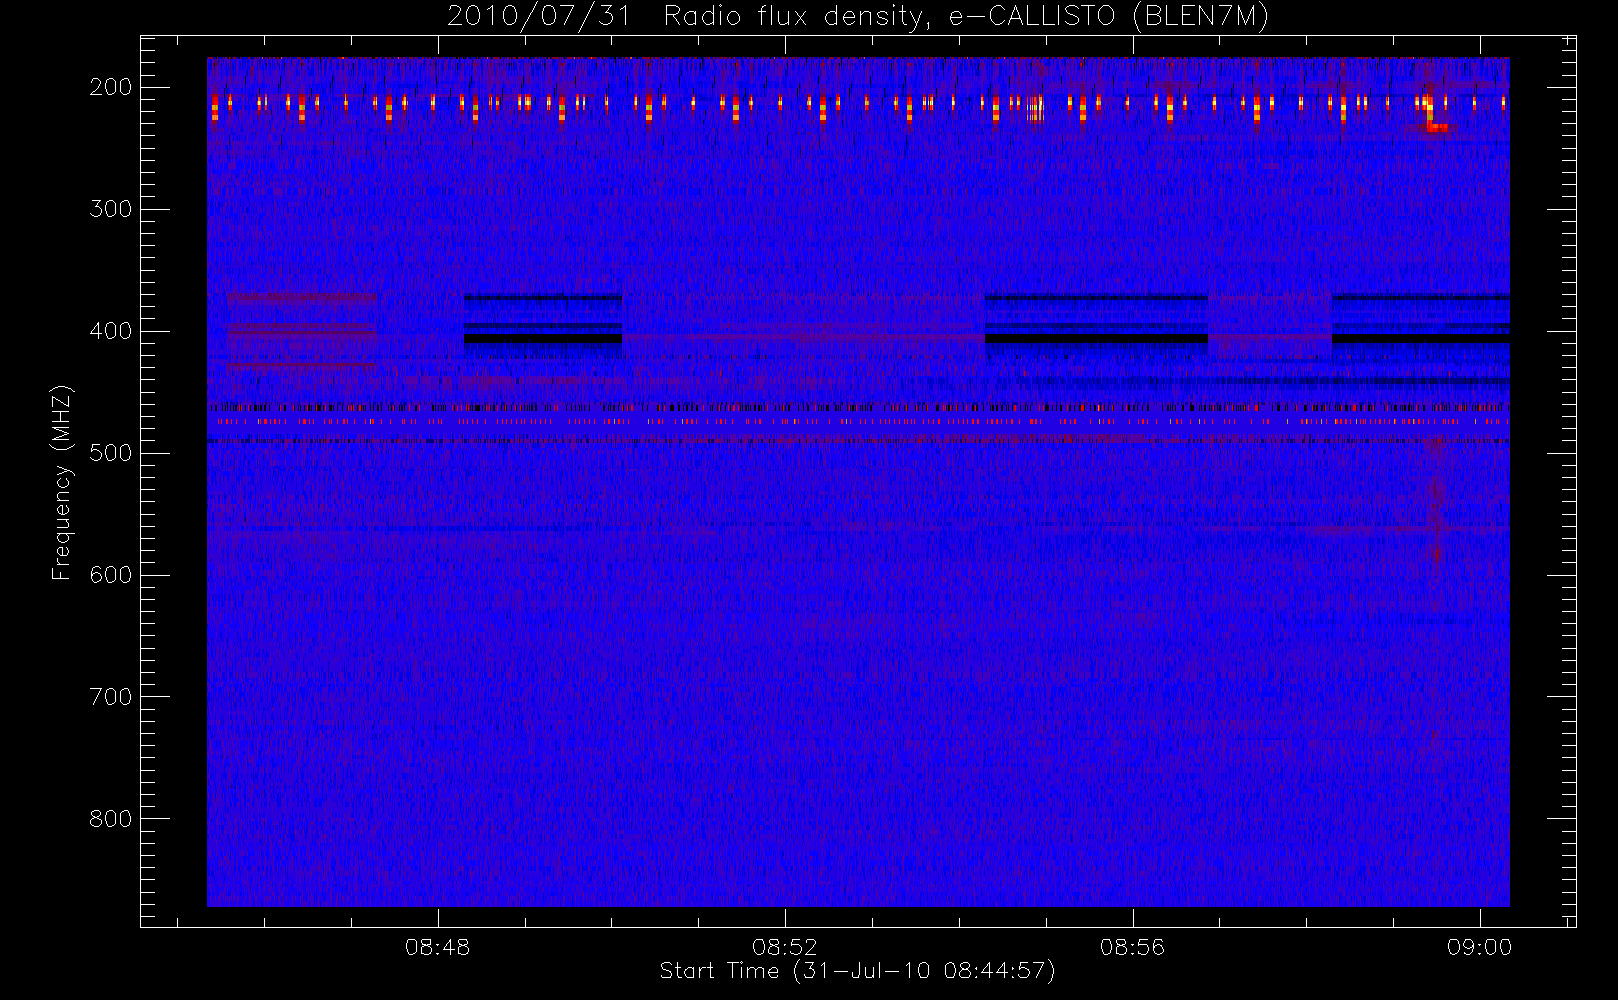
Task: Click the red burst feature near 09:00 at 230 MHz
Action: point(1438,127)
